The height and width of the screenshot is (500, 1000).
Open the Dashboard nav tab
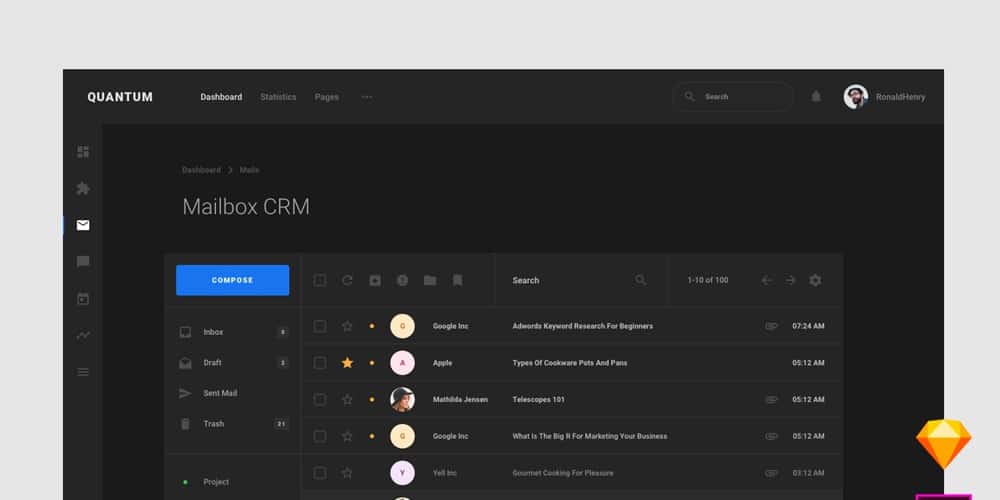(221, 97)
